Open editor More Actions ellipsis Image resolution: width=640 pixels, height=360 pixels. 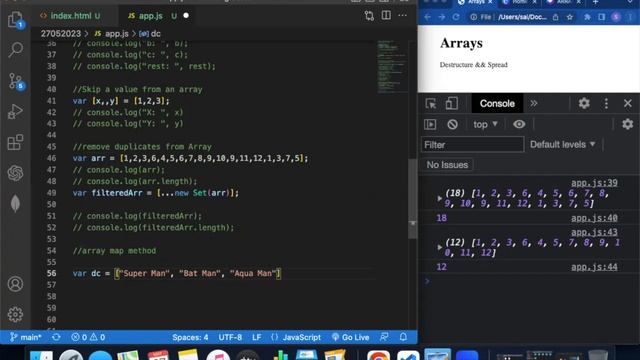(x=402, y=16)
